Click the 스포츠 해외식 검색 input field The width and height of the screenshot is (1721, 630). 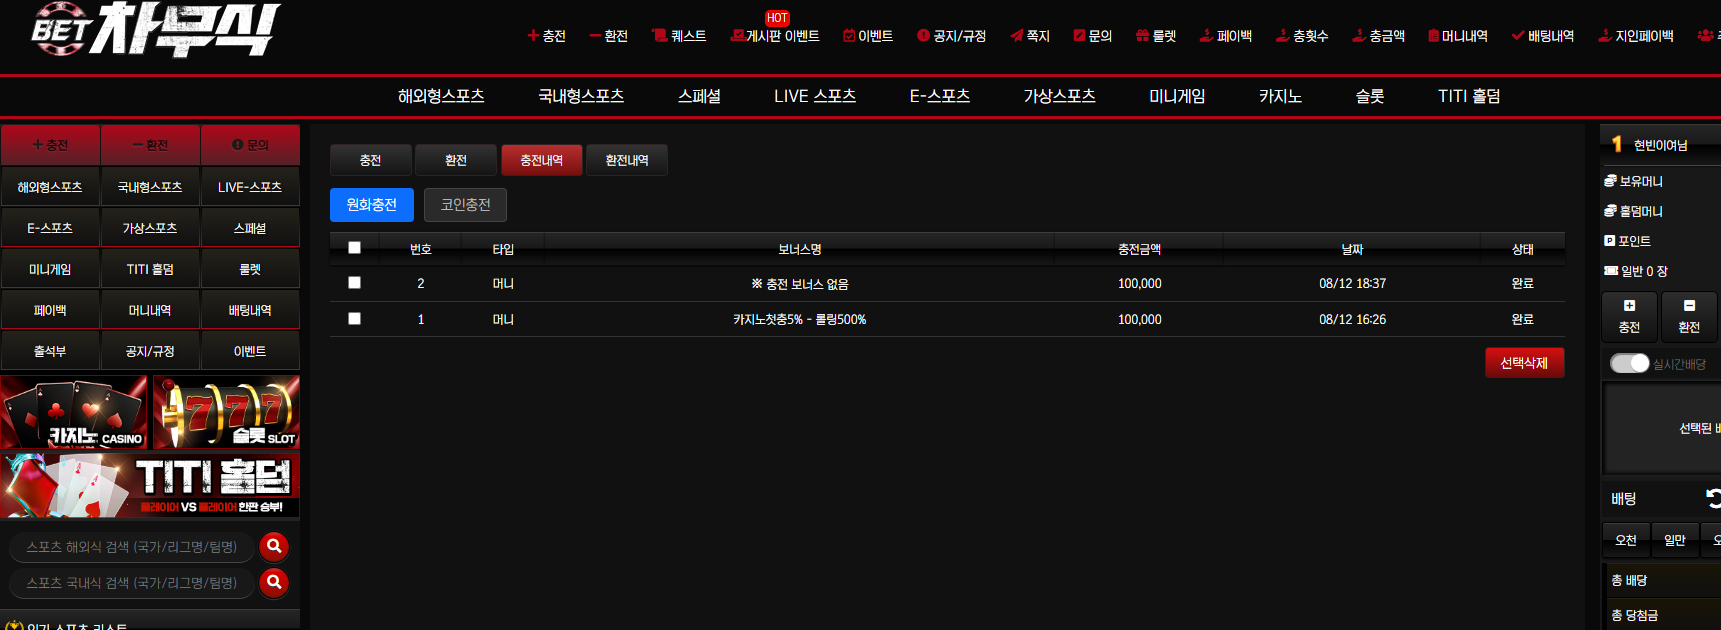(132, 547)
